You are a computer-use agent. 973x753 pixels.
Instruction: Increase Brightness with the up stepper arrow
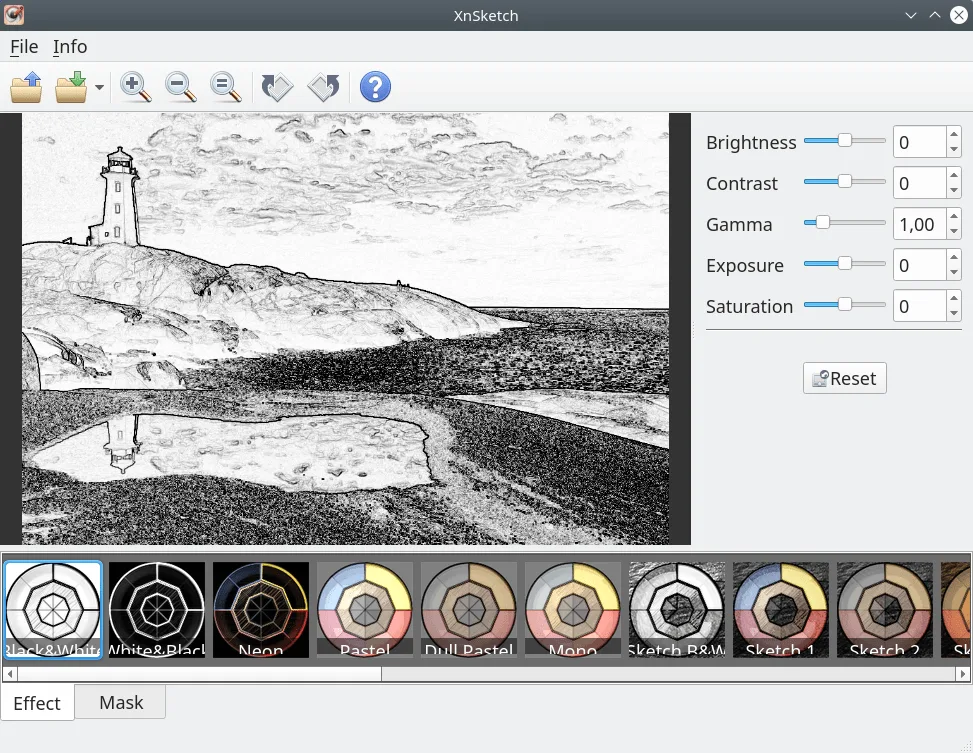(x=954, y=134)
